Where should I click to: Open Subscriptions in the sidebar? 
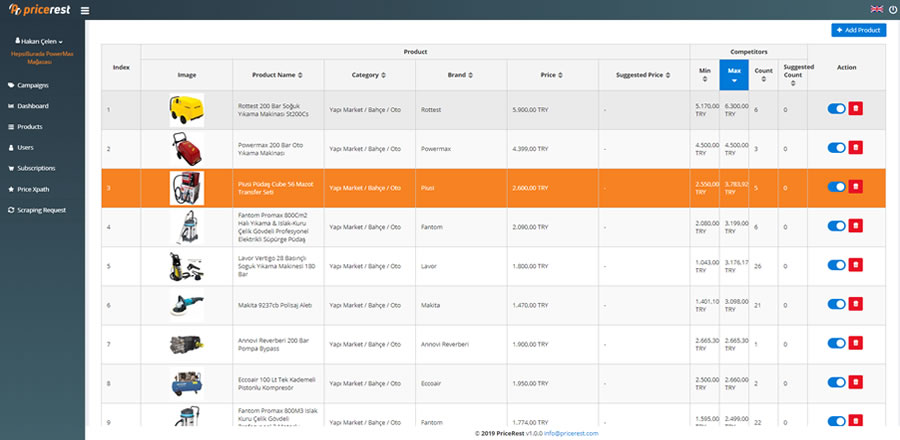[x=32, y=168]
